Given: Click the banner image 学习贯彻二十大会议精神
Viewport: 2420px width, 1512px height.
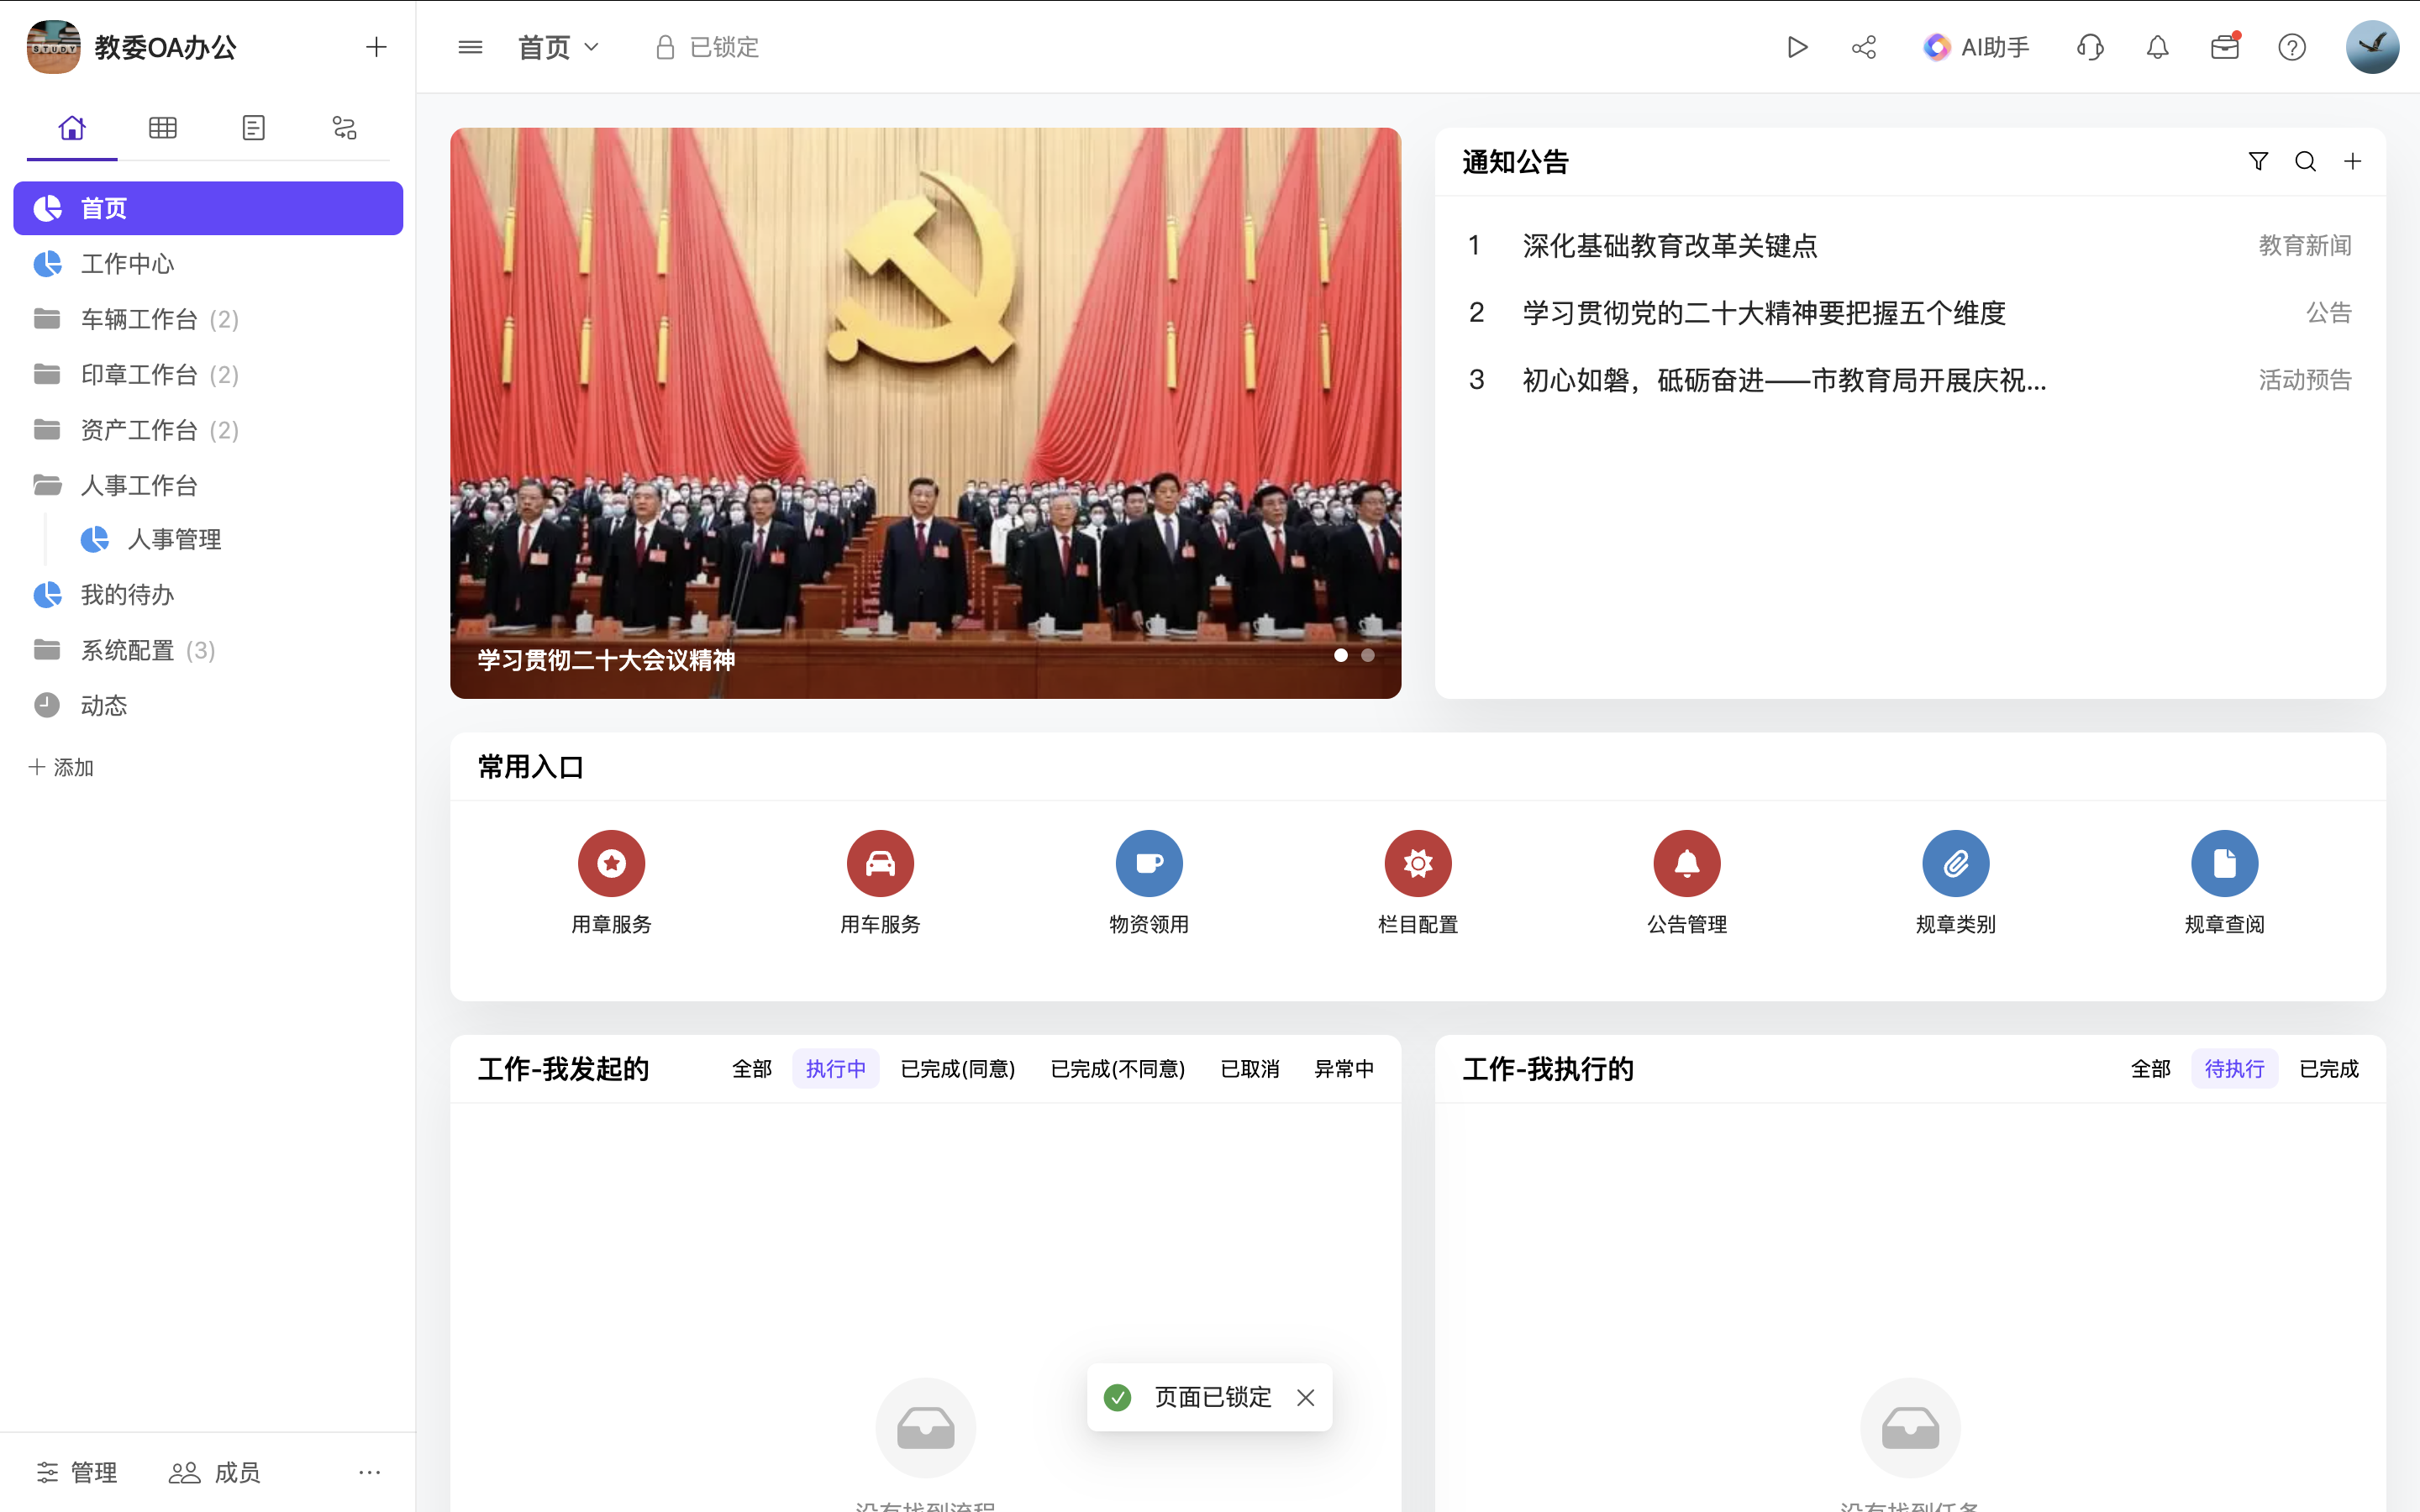Looking at the screenshot, I should pos(925,412).
